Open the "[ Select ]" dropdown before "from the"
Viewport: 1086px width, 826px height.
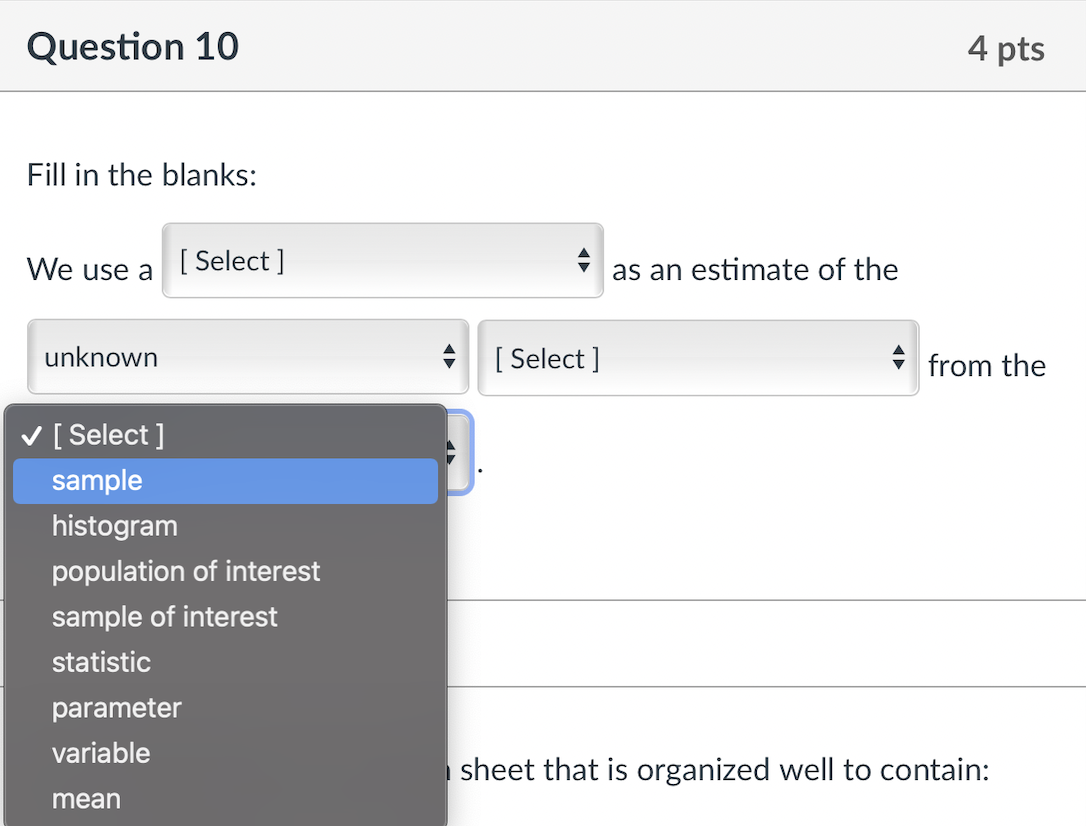698,358
